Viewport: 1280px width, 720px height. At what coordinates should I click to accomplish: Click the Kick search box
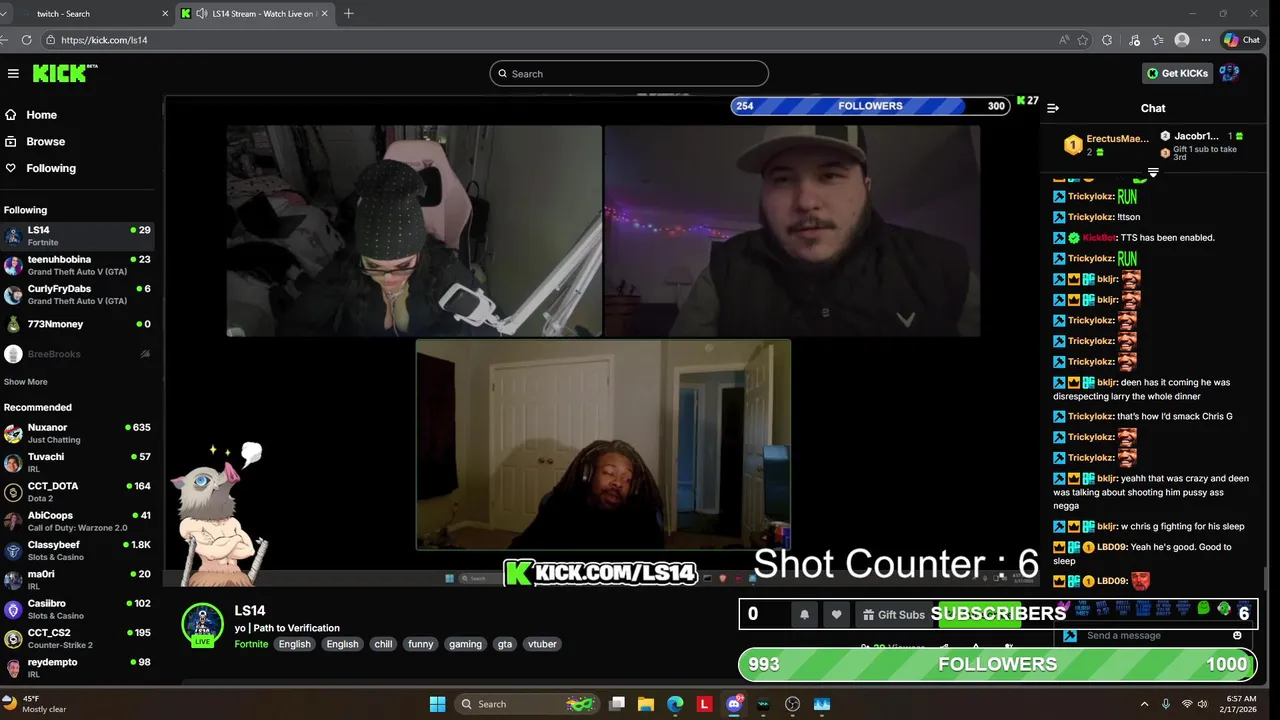click(629, 73)
